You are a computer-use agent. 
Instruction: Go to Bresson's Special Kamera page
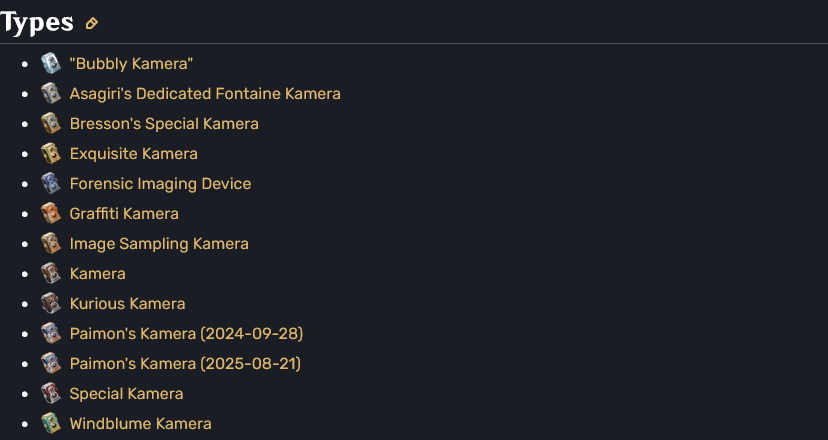click(x=164, y=124)
